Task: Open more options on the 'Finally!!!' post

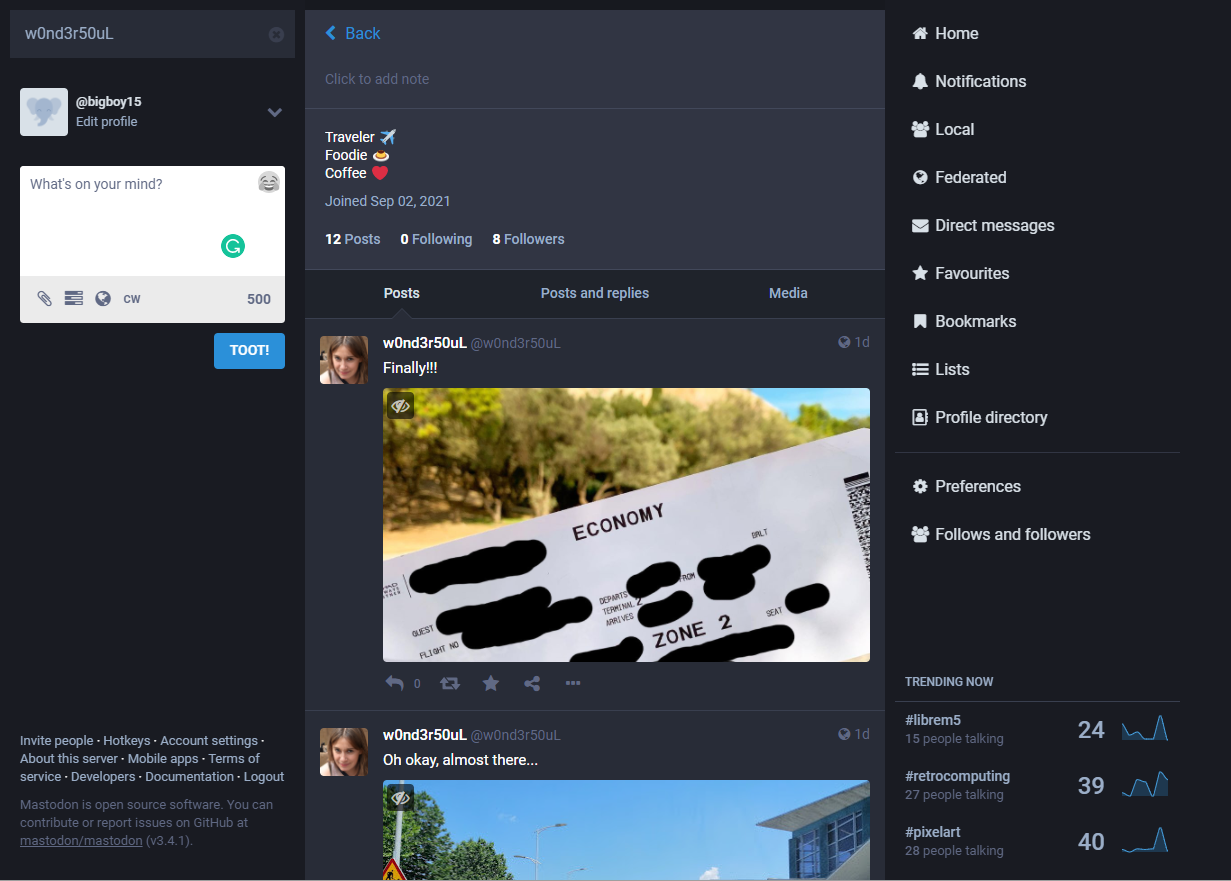Action: click(573, 684)
